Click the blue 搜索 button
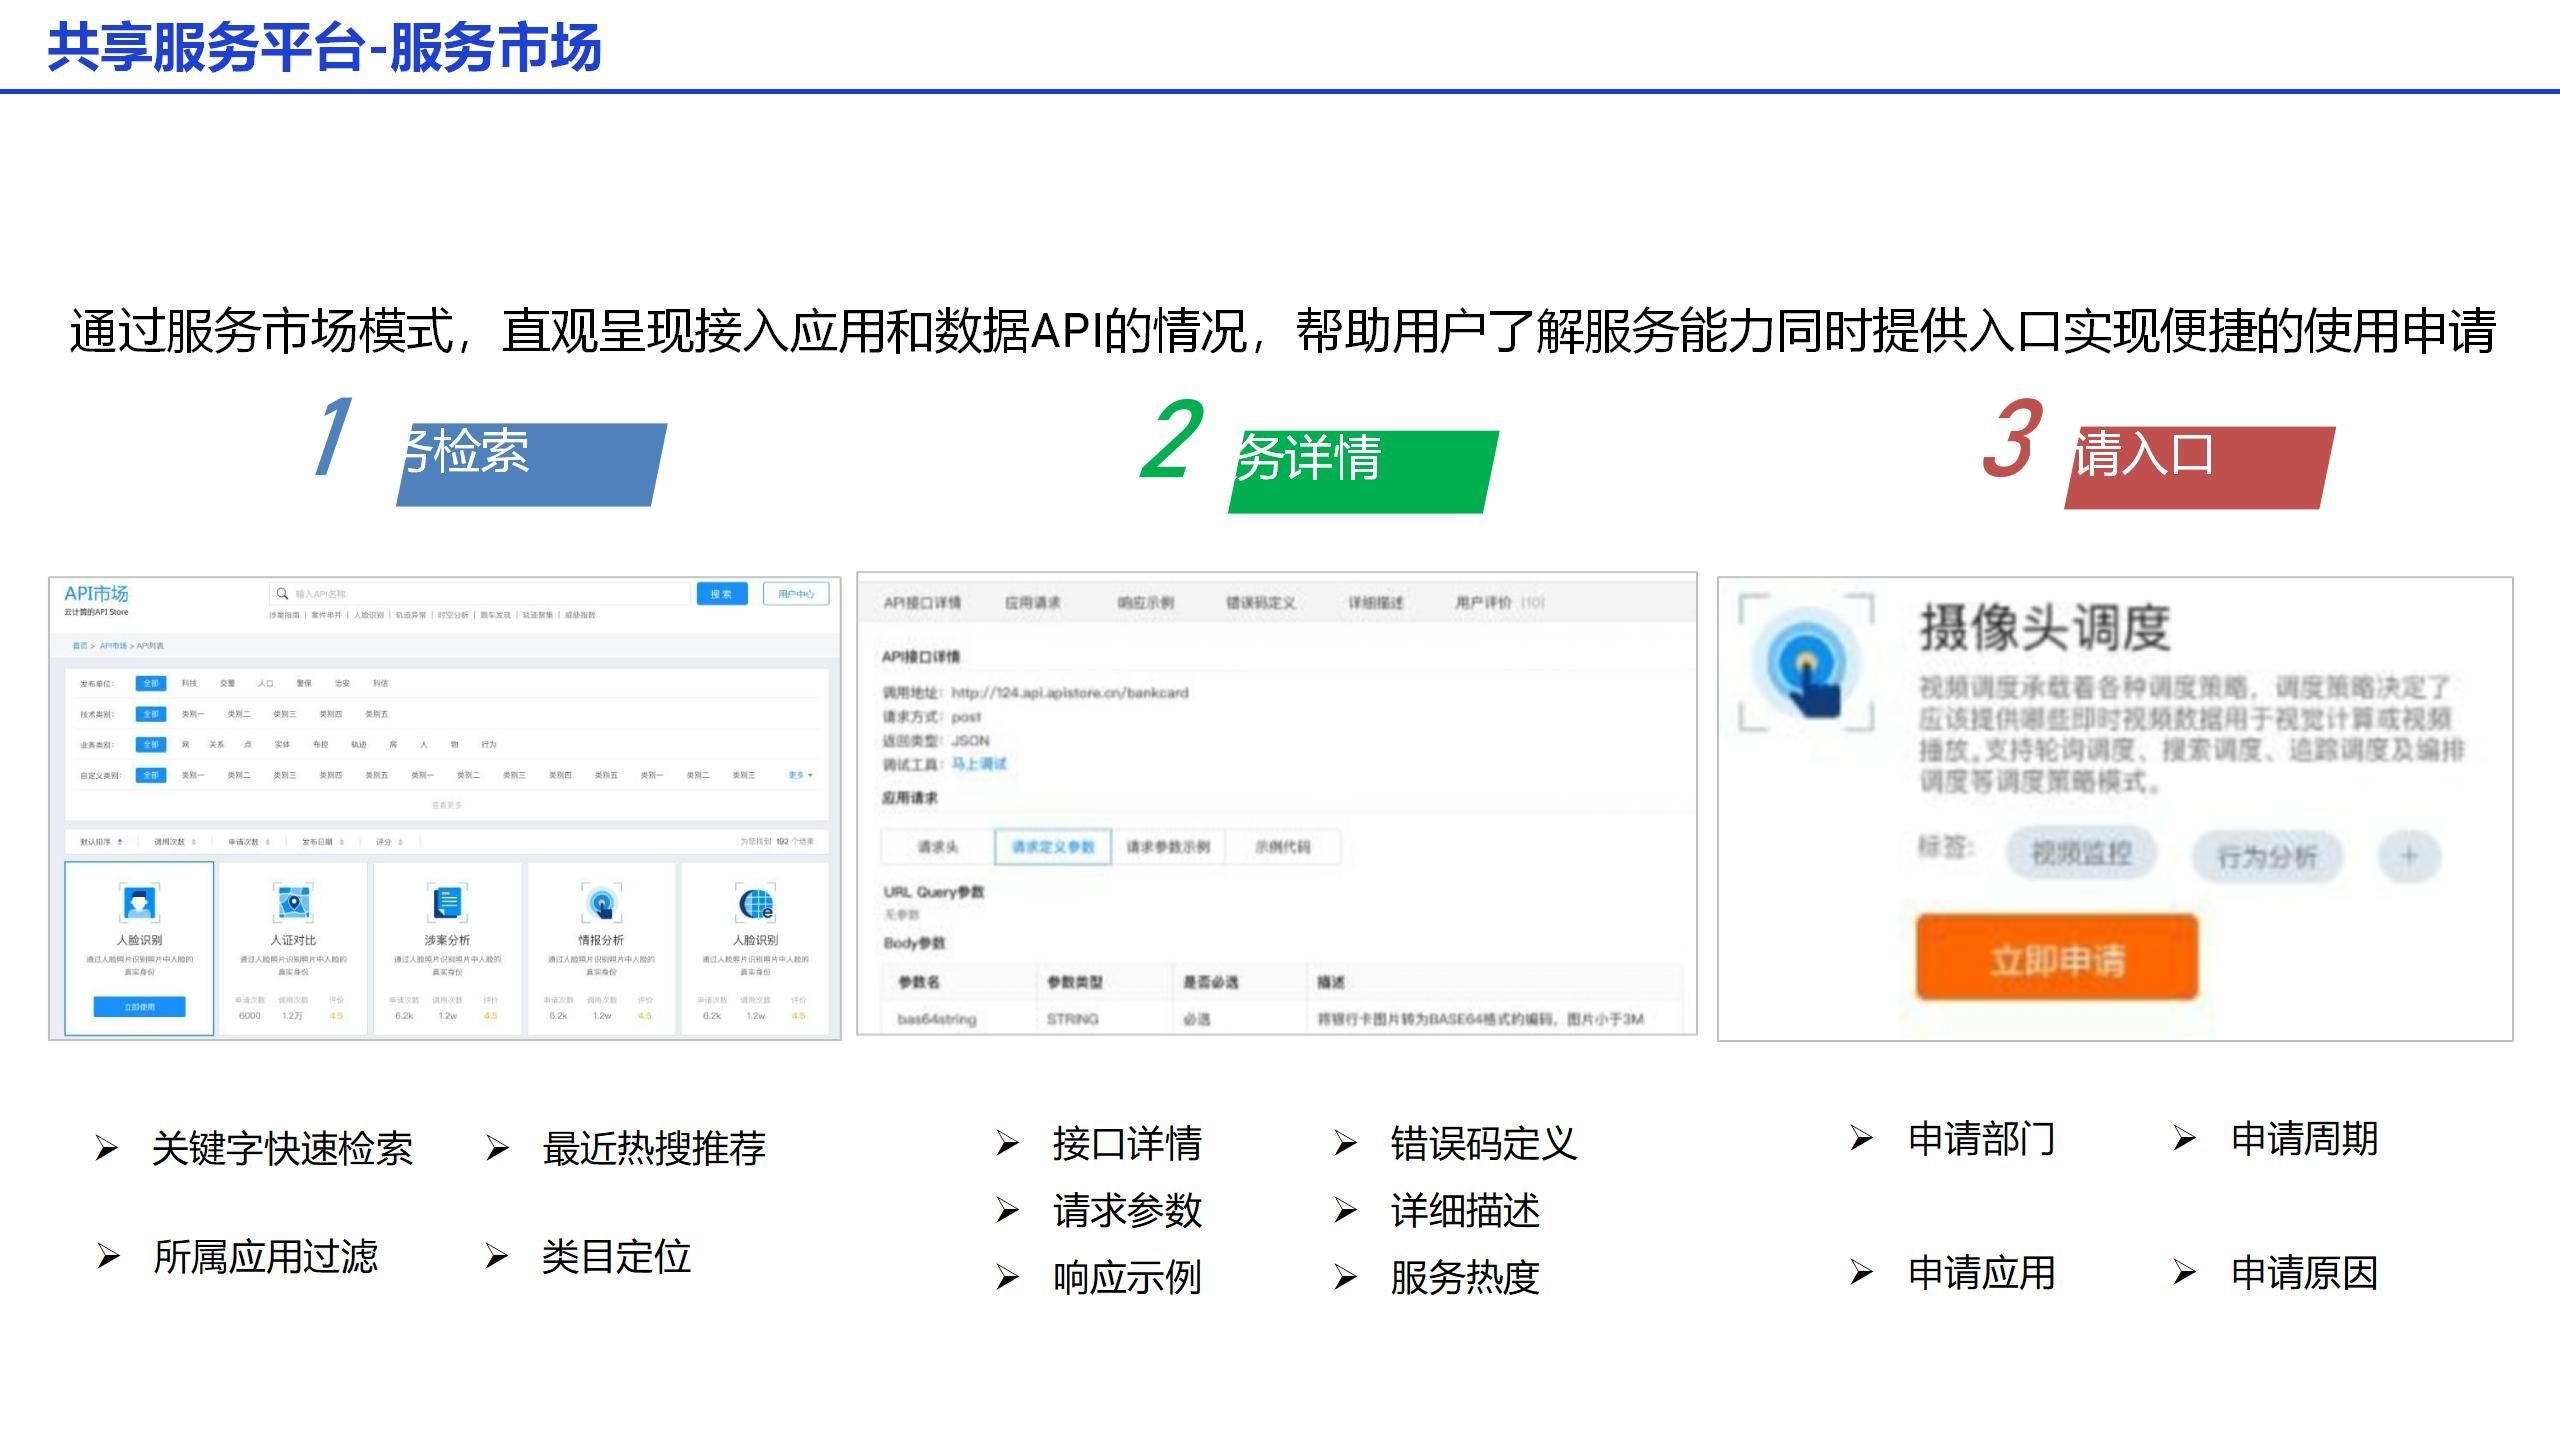Viewport: 2560px width, 1440px height. [x=721, y=594]
